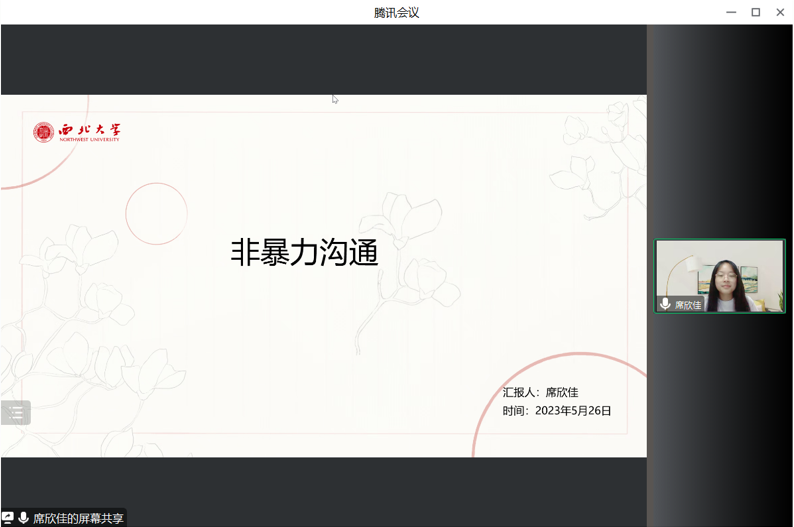Click the slide title 非暴力沟通

[305, 252]
